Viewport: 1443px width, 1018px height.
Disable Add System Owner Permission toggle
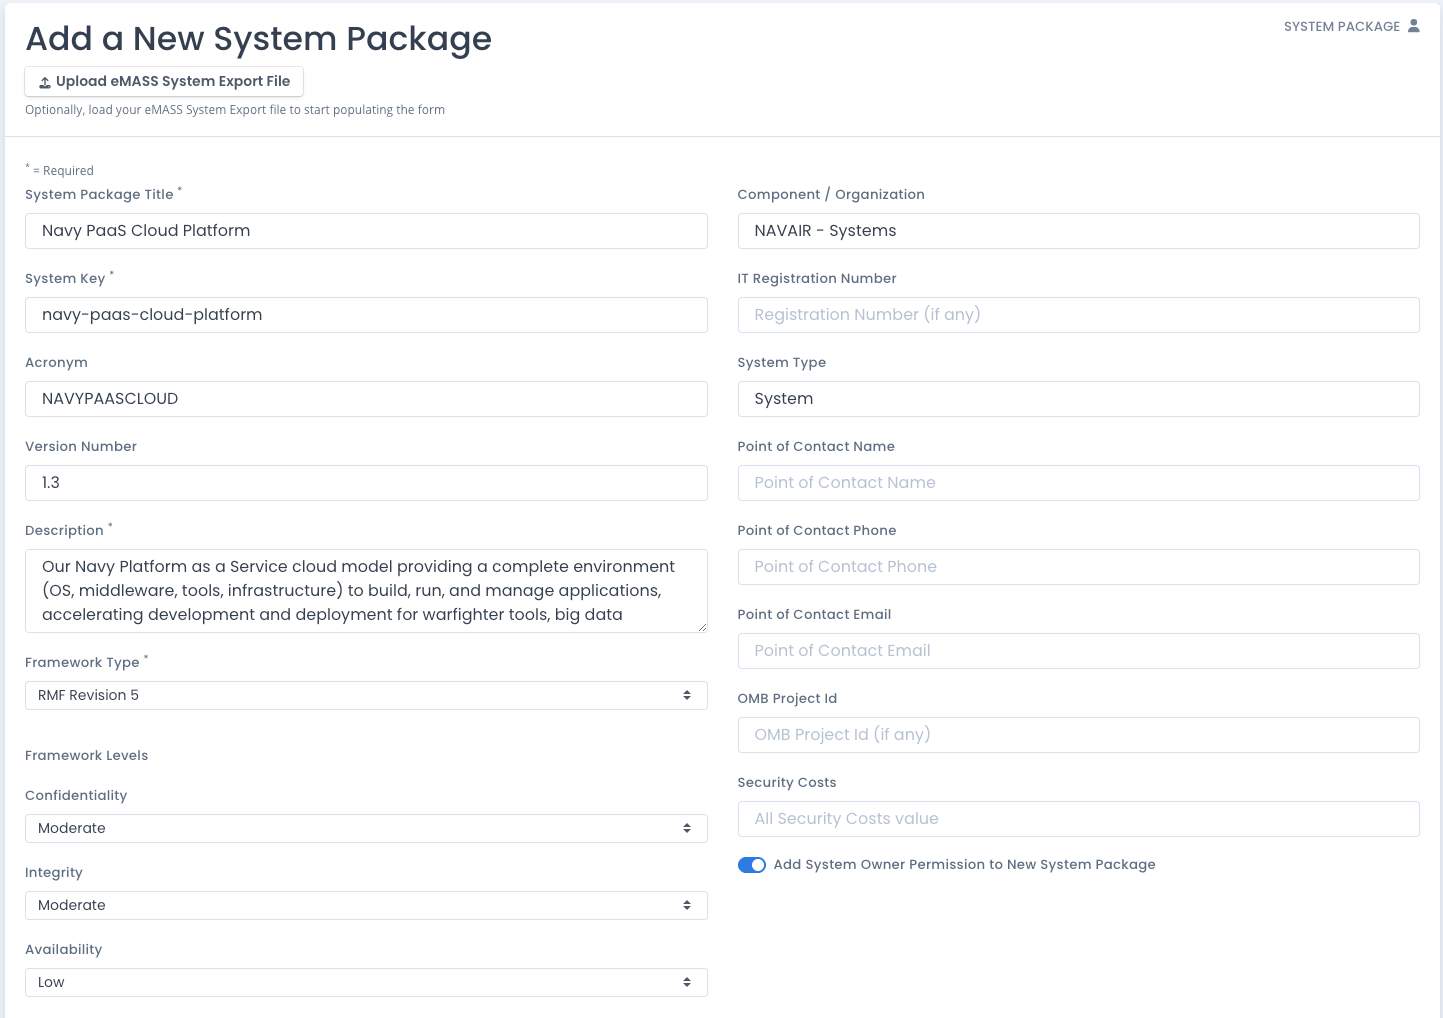(x=751, y=864)
